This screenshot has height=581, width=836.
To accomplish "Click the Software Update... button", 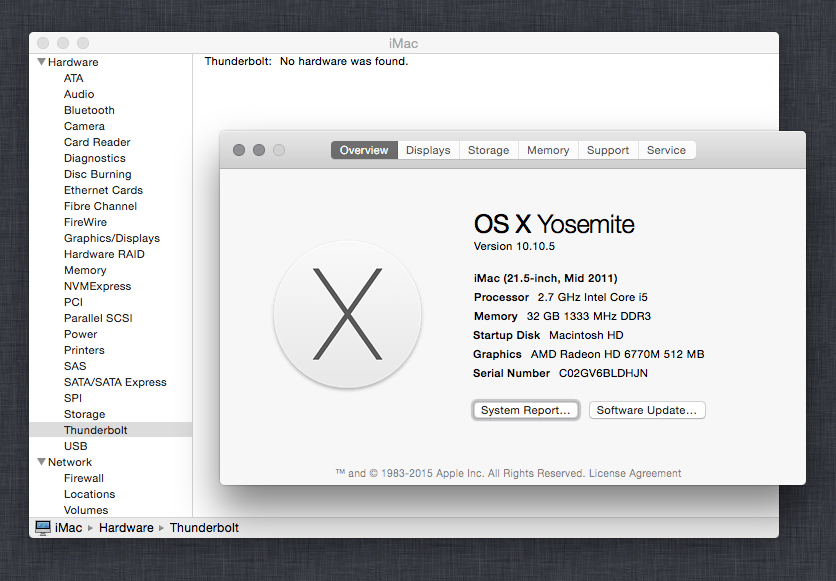I will 647,410.
